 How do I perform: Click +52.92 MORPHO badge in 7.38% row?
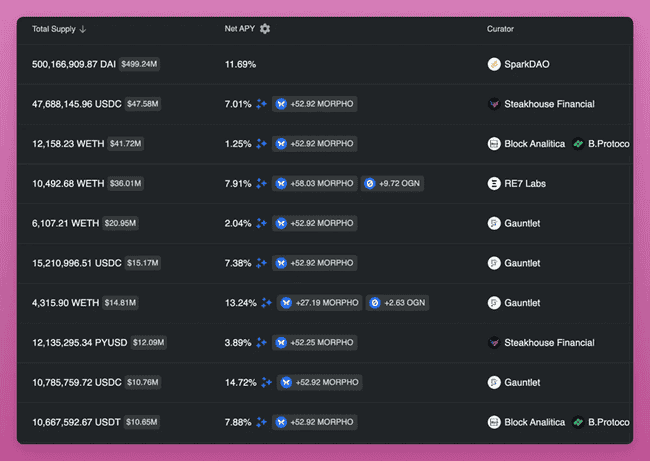pyautogui.click(x=315, y=263)
